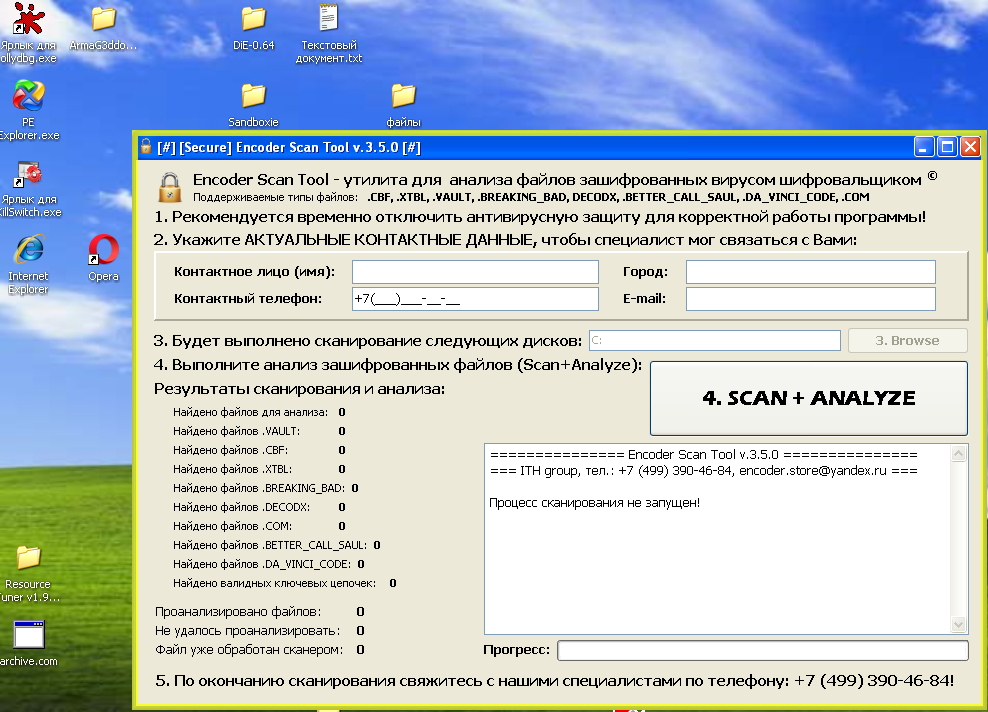The image size is (988, 712).
Task: Click 'Найдено файлов .BREAKING_BAD:' label
Action: click(258, 488)
